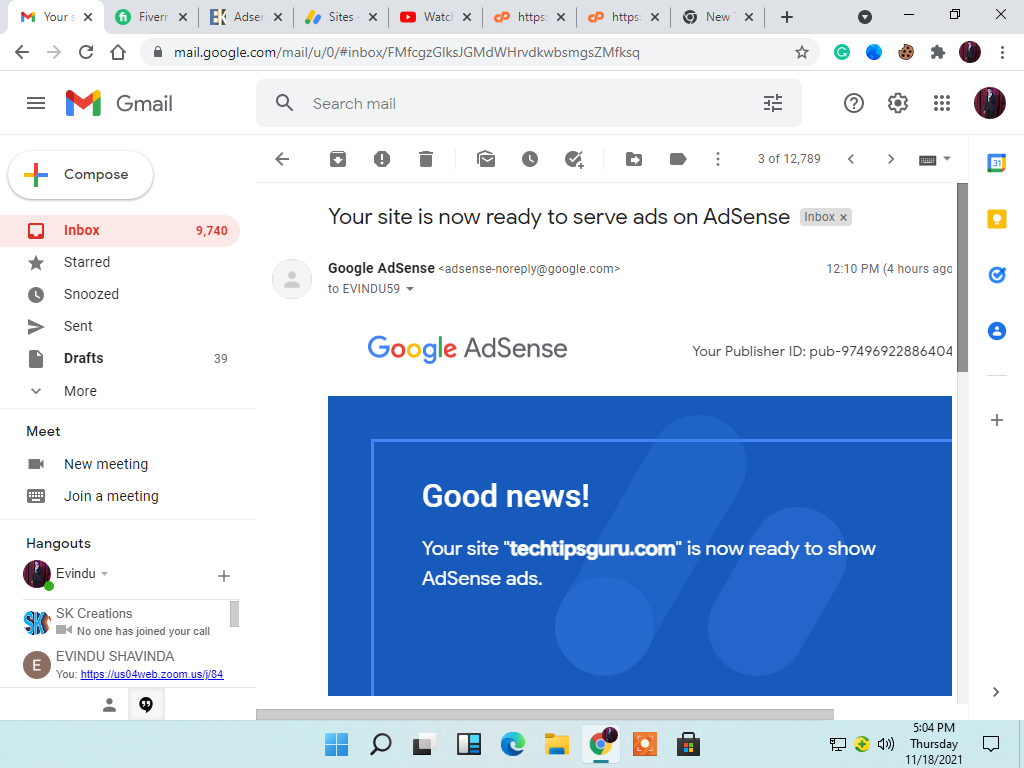The image size is (1024, 768).
Task: Open Google Tasks side panel
Action: click(997, 275)
